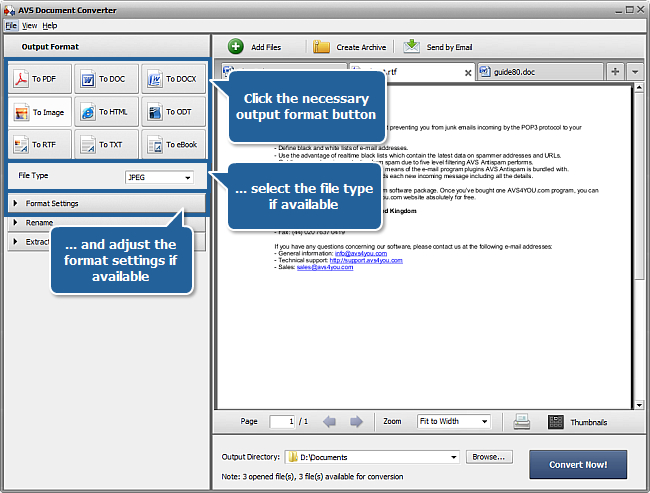This screenshot has height=493, width=650.
Task: Open the sales@avs4you.com link
Action: (325, 267)
